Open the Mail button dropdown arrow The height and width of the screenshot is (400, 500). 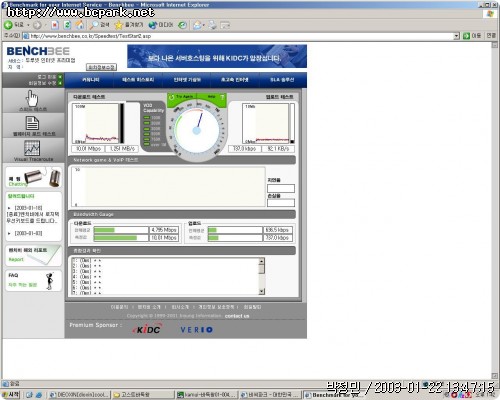coord(203,25)
